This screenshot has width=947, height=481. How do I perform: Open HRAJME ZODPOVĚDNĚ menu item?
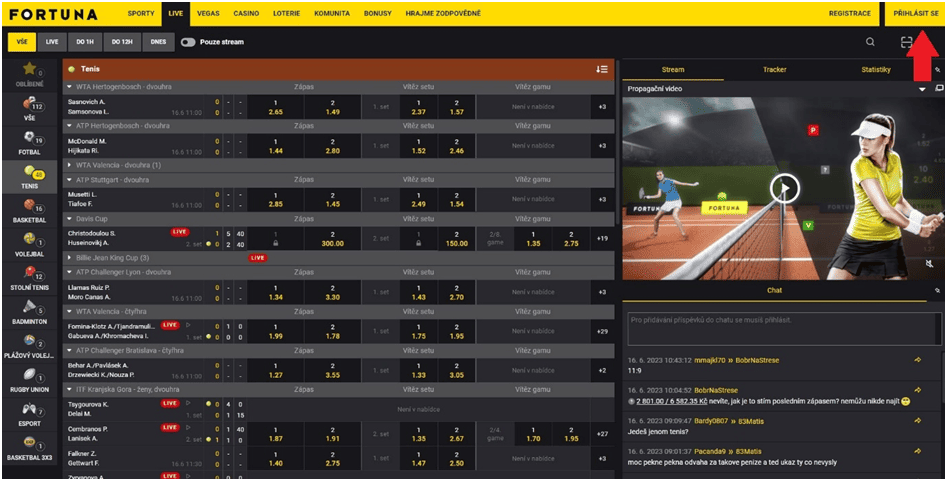tap(443, 13)
